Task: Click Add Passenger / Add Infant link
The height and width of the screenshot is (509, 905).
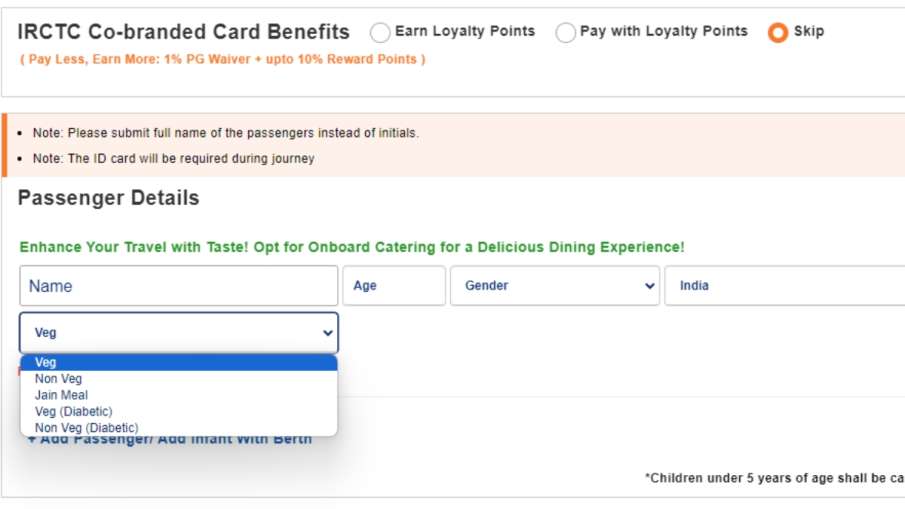Action: pyautogui.click(x=170, y=440)
